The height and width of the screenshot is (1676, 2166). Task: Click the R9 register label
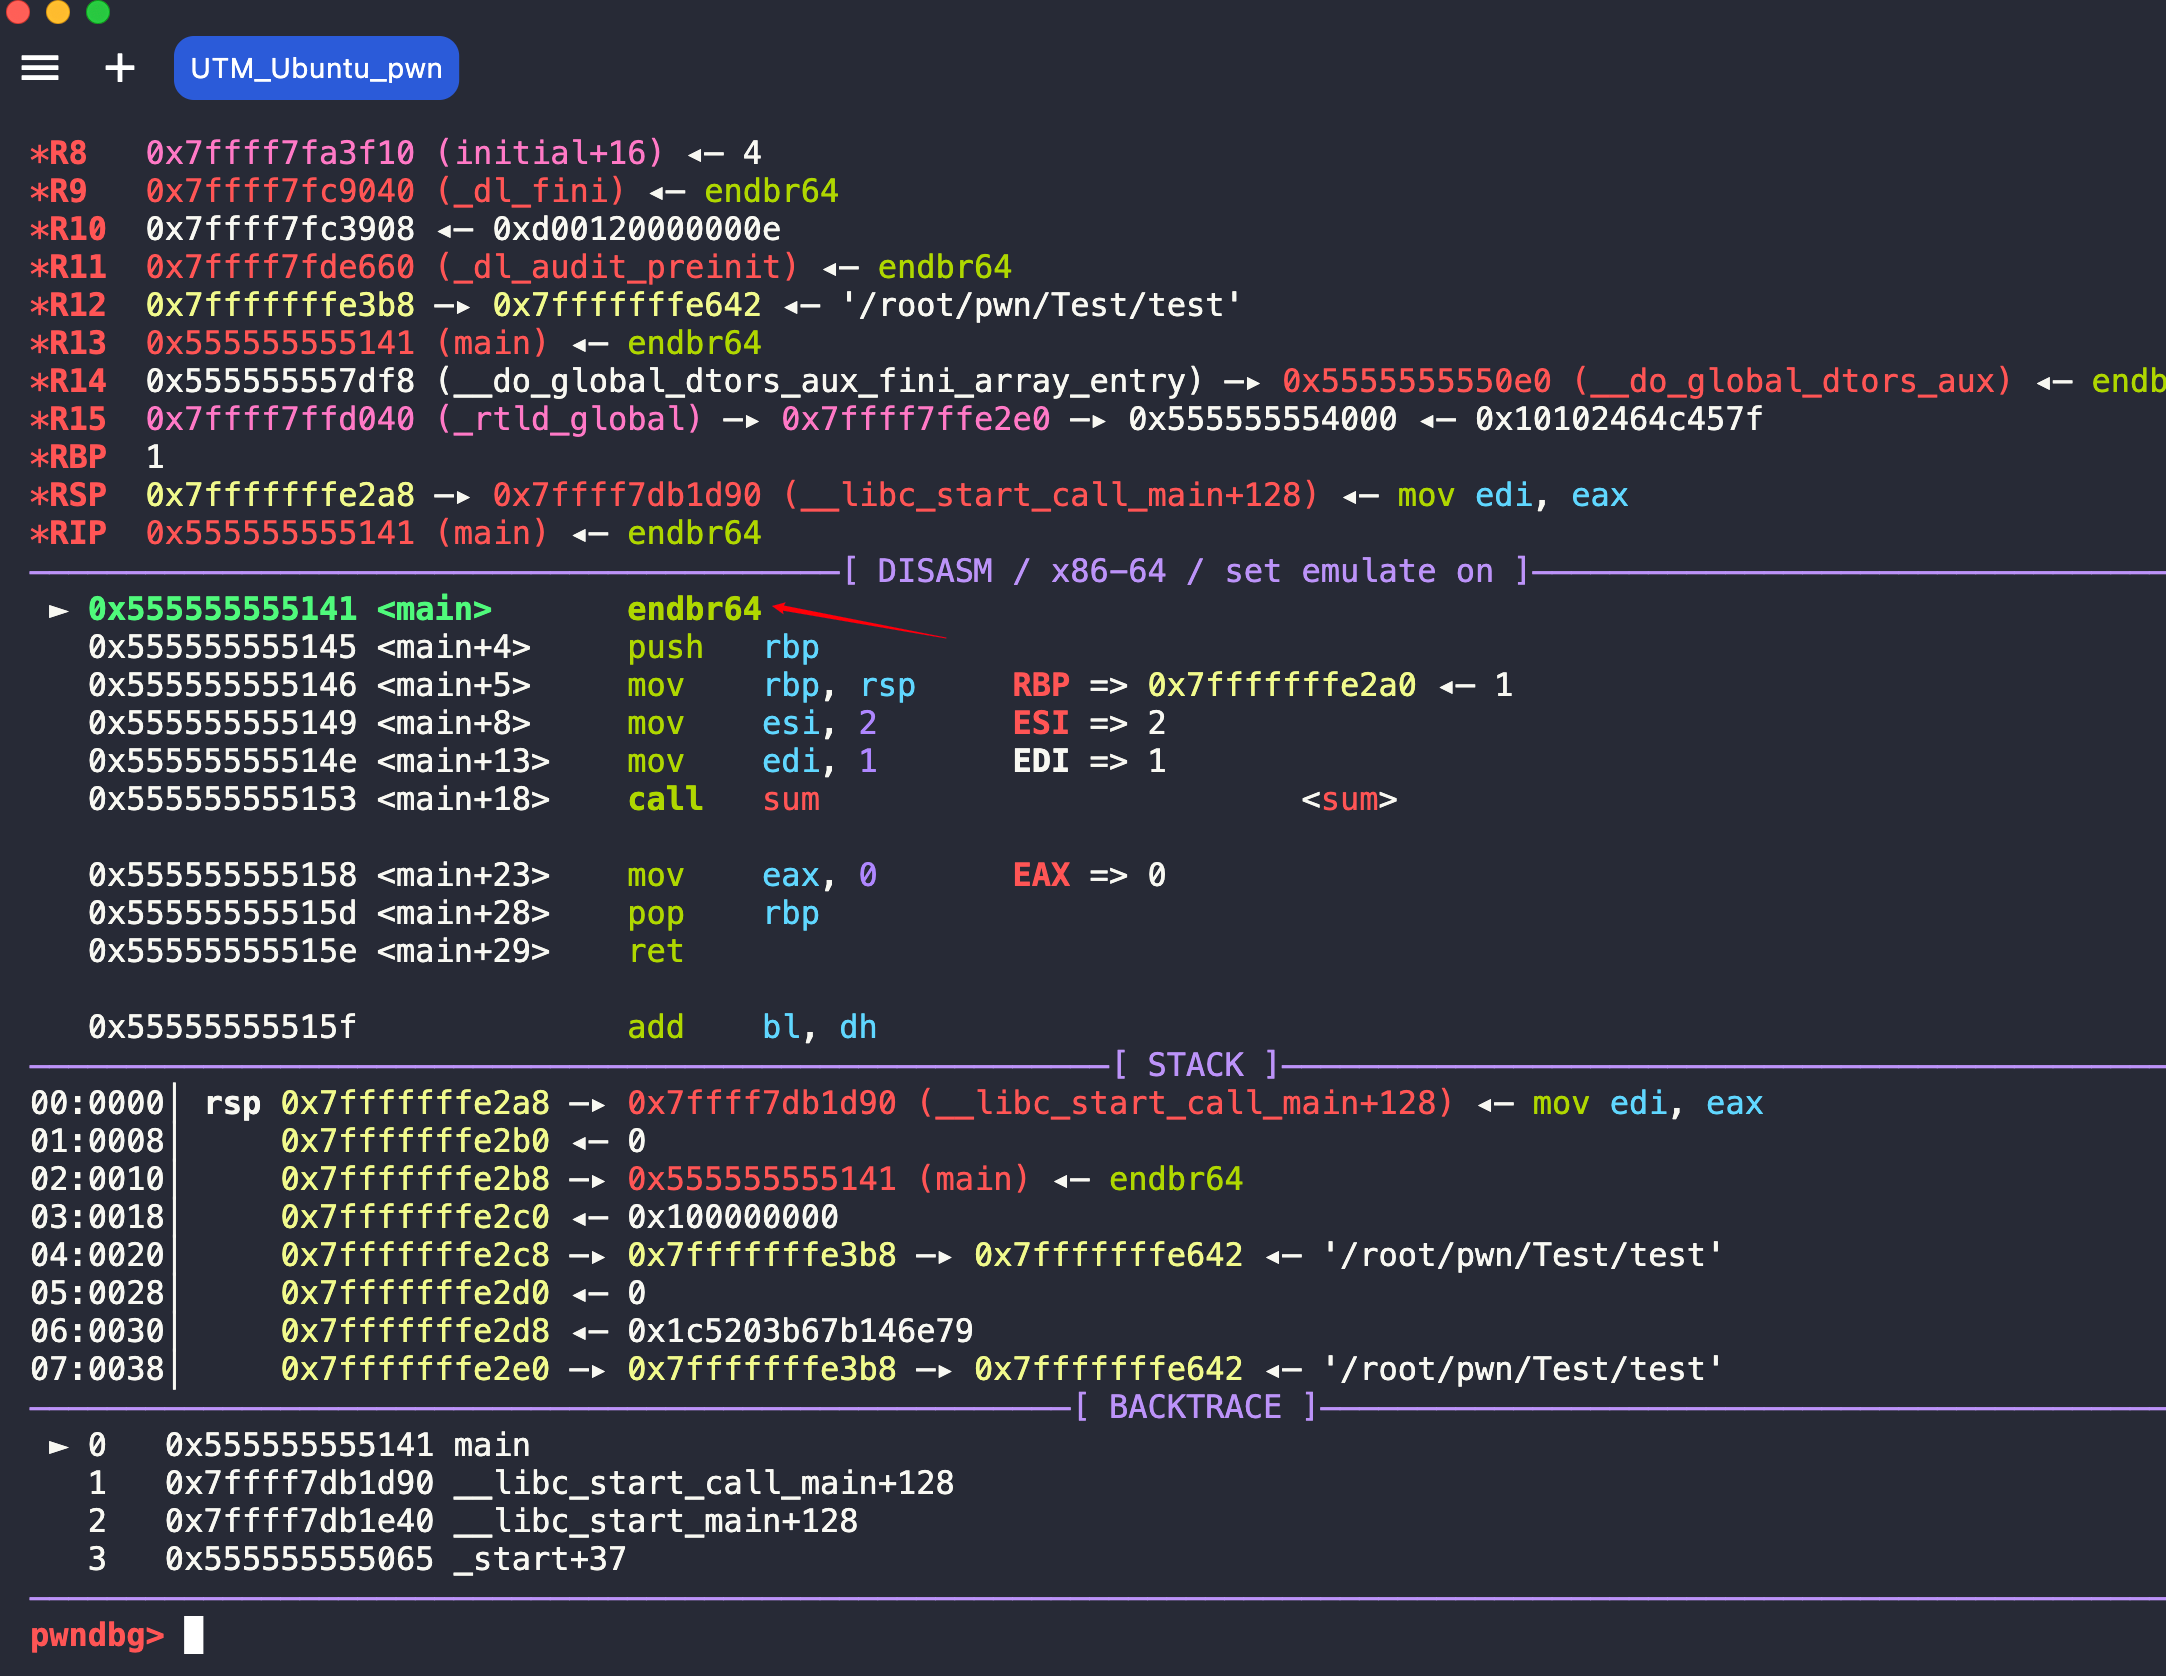(59, 191)
